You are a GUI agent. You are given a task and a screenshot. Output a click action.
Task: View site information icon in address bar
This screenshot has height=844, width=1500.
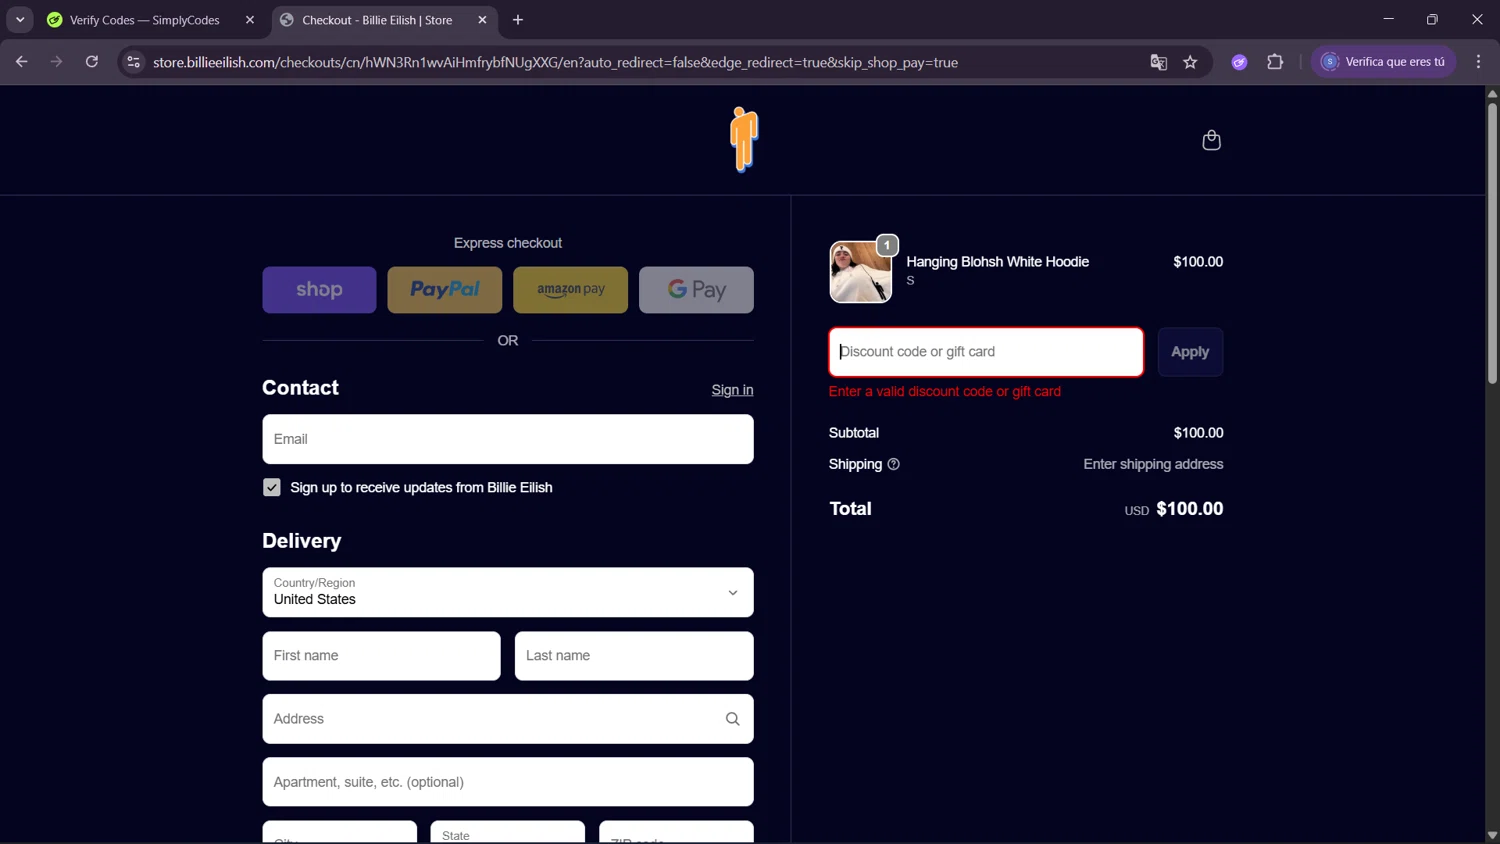tap(133, 62)
